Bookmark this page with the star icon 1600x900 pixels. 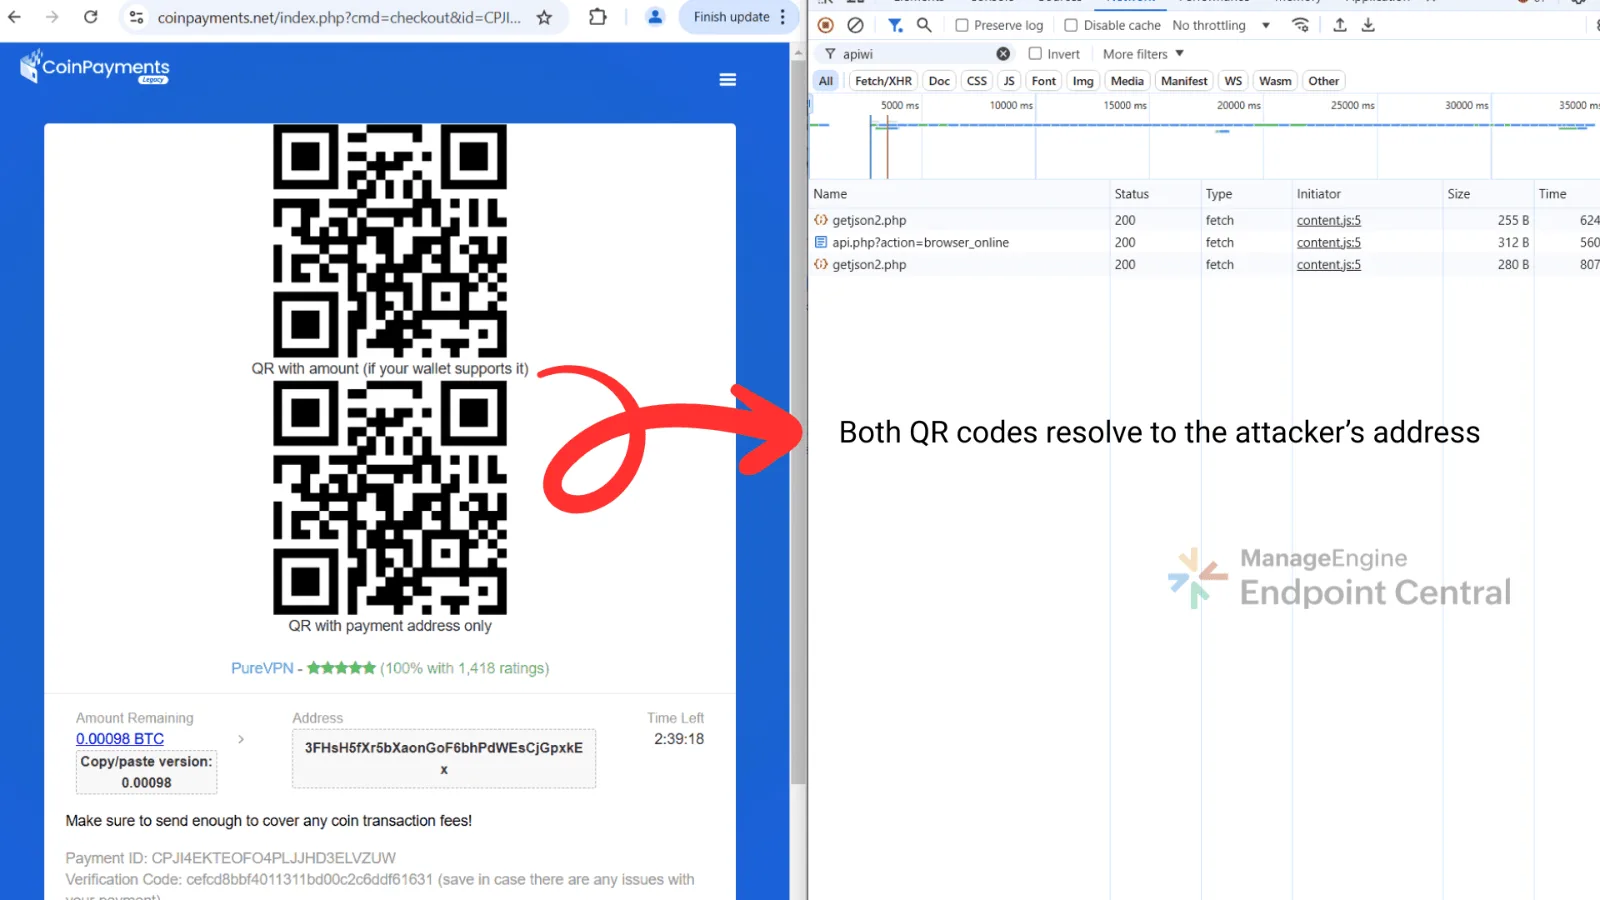tap(544, 17)
